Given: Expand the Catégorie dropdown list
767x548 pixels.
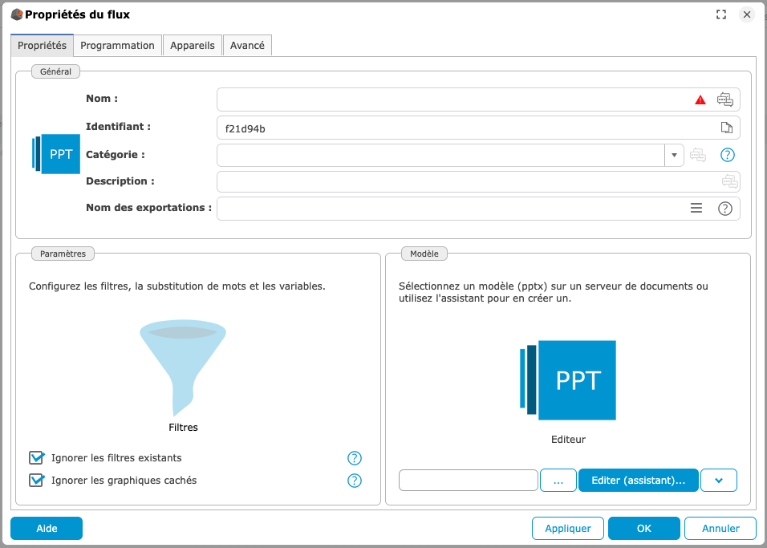Looking at the screenshot, I should click(x=674, y=155).
